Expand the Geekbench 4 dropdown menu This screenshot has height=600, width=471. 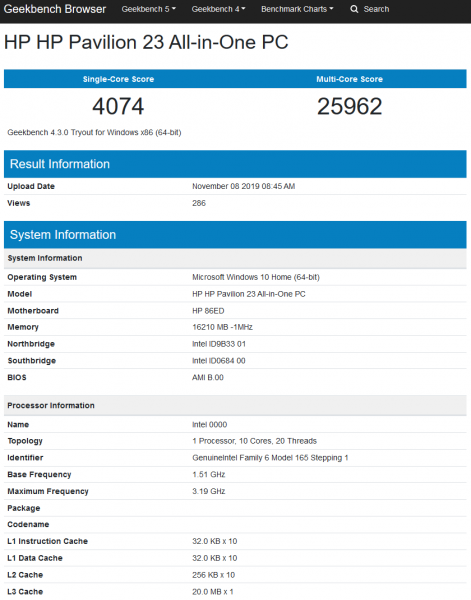(x=218, y=9)
